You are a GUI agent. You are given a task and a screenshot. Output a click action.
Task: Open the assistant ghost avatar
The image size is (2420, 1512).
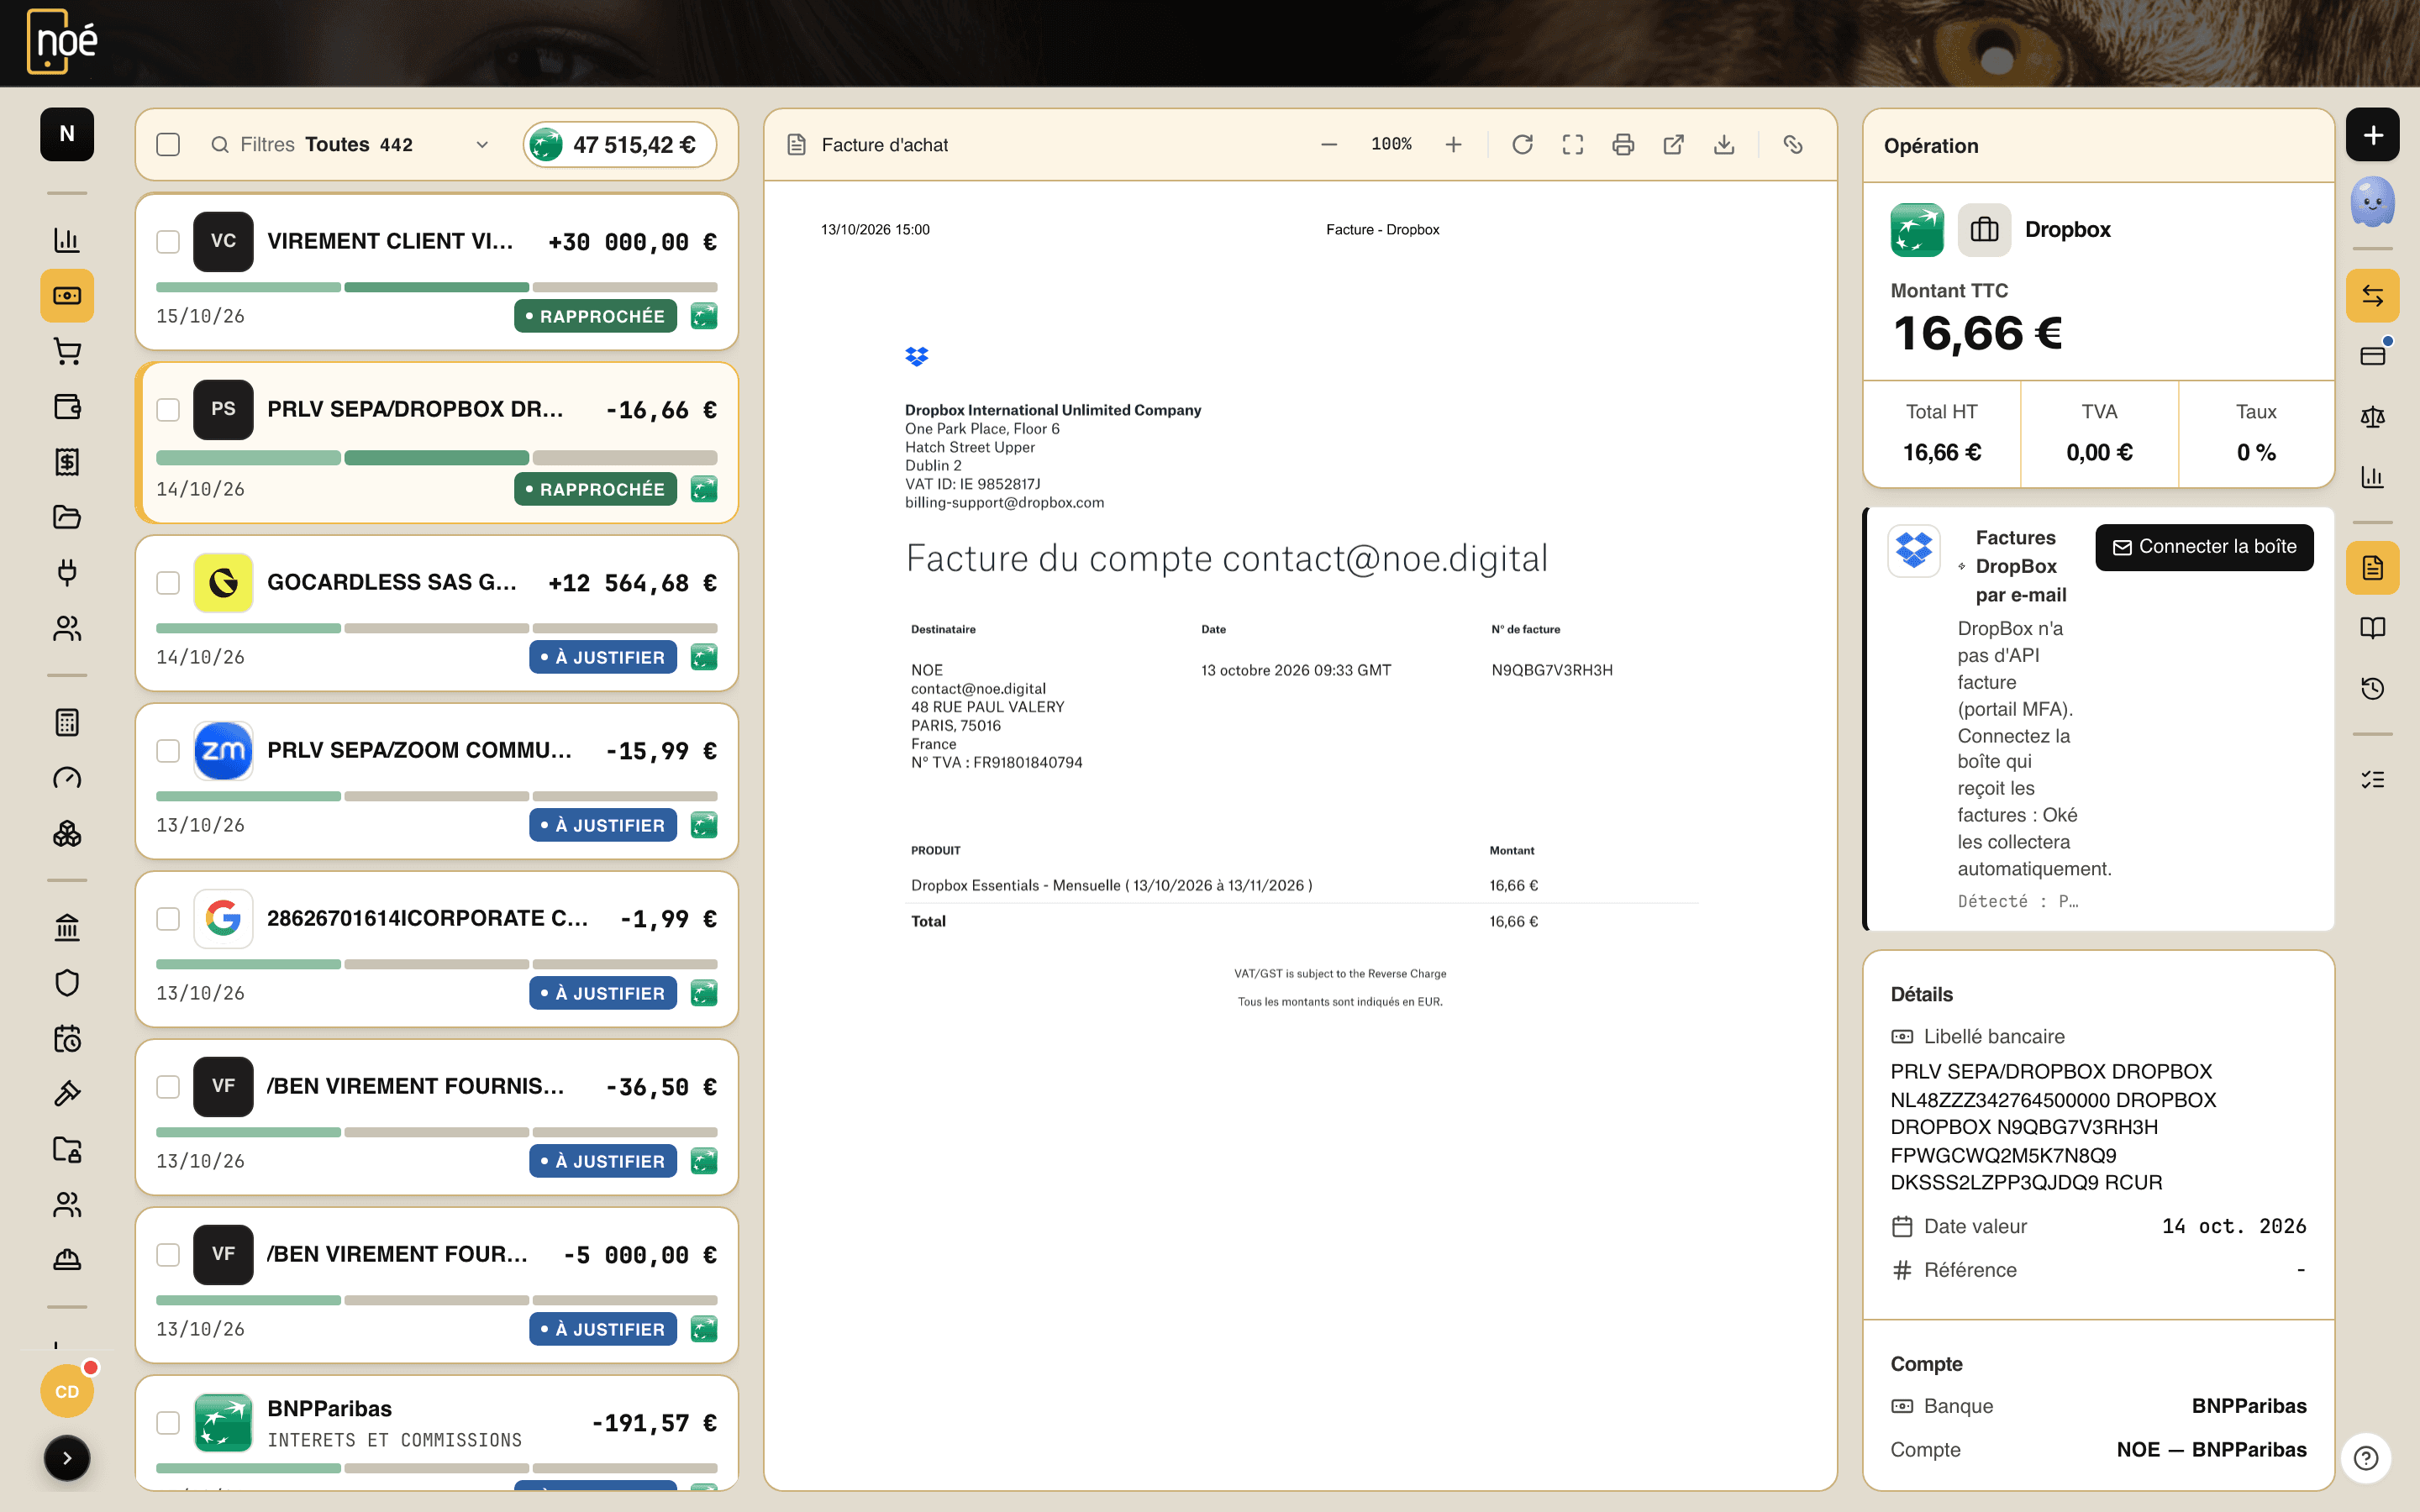tap(2373, 202)
